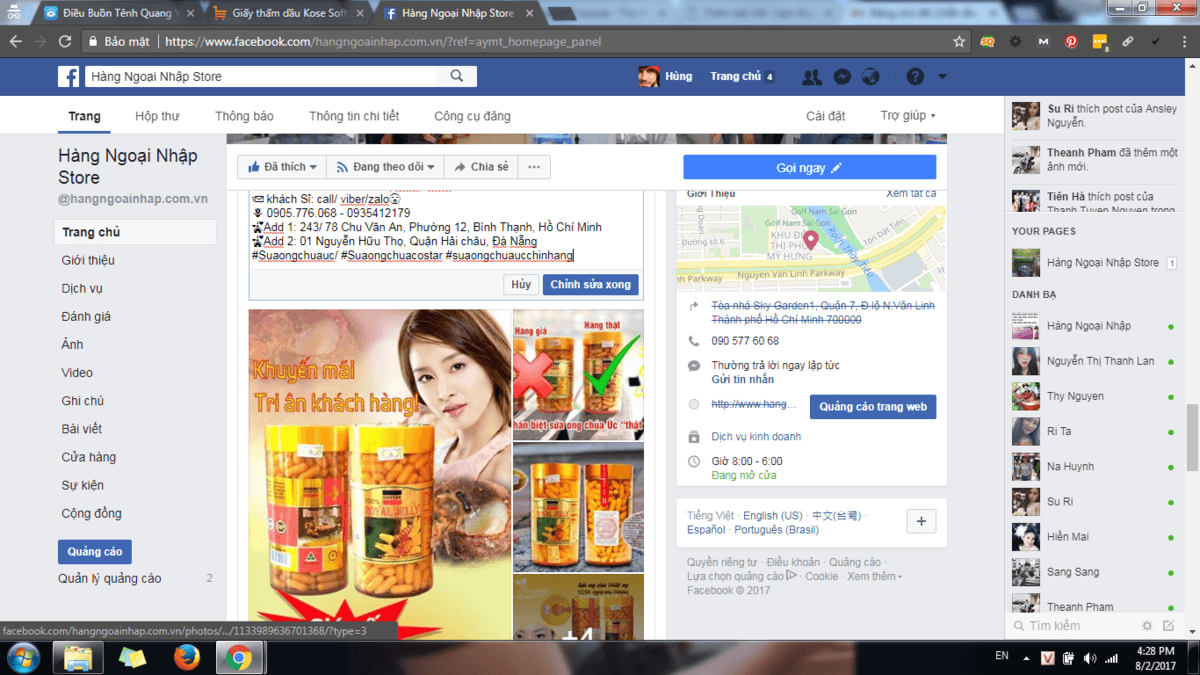Click the blue Quảng cáo sidebar button
Viewport: 1200px width, 675px height.
(95, 552)
